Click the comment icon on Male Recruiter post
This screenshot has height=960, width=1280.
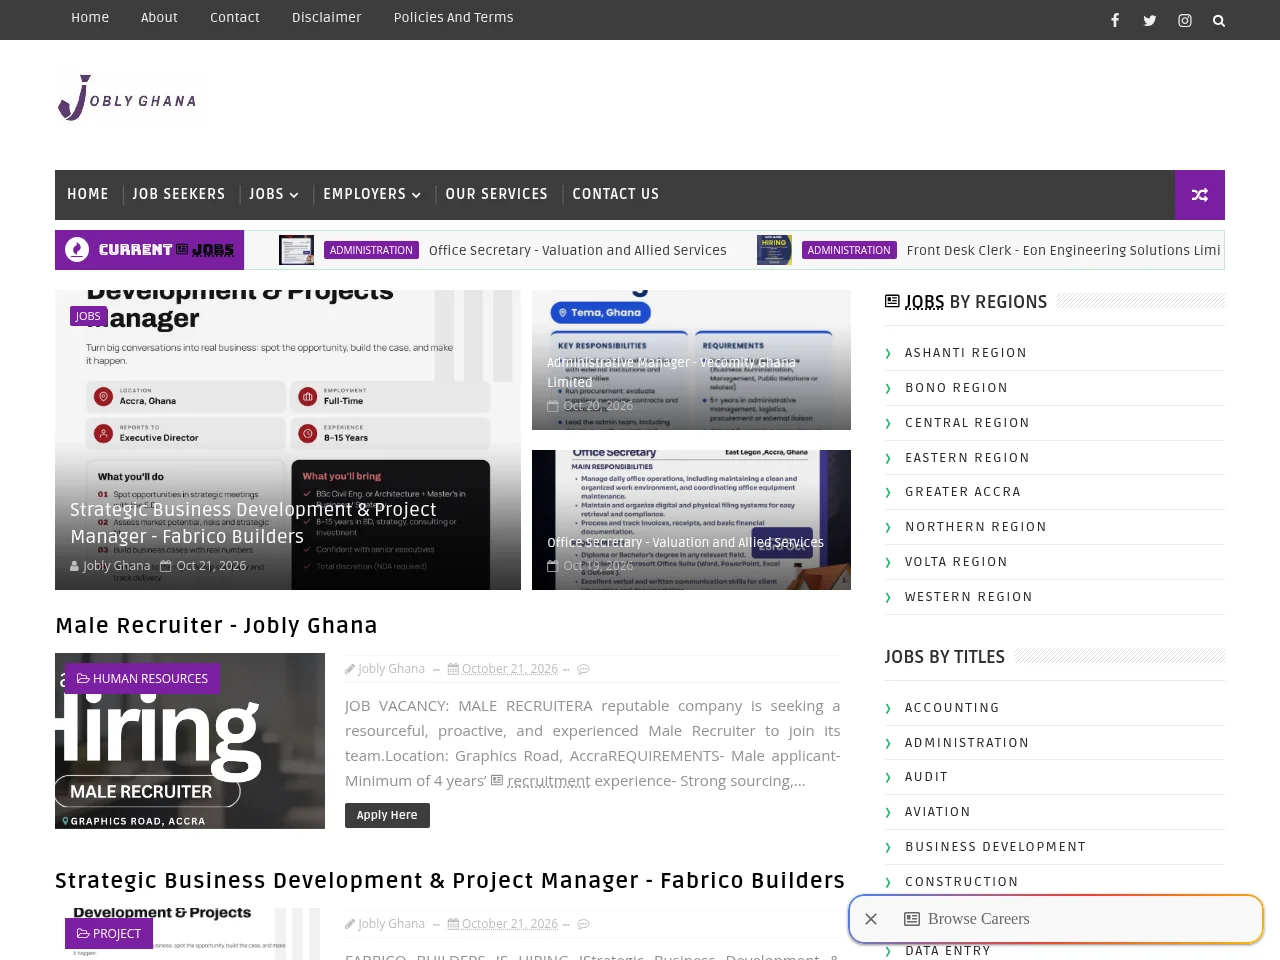point(584,669)
